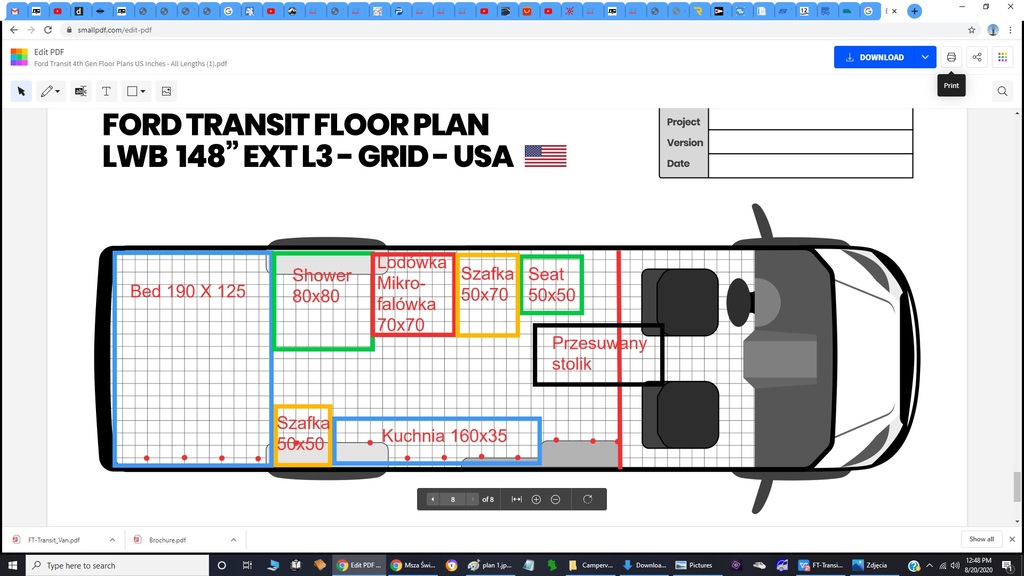Go to previous page arrow
This screenshot has width=1024, height=576.
point(432,500)
